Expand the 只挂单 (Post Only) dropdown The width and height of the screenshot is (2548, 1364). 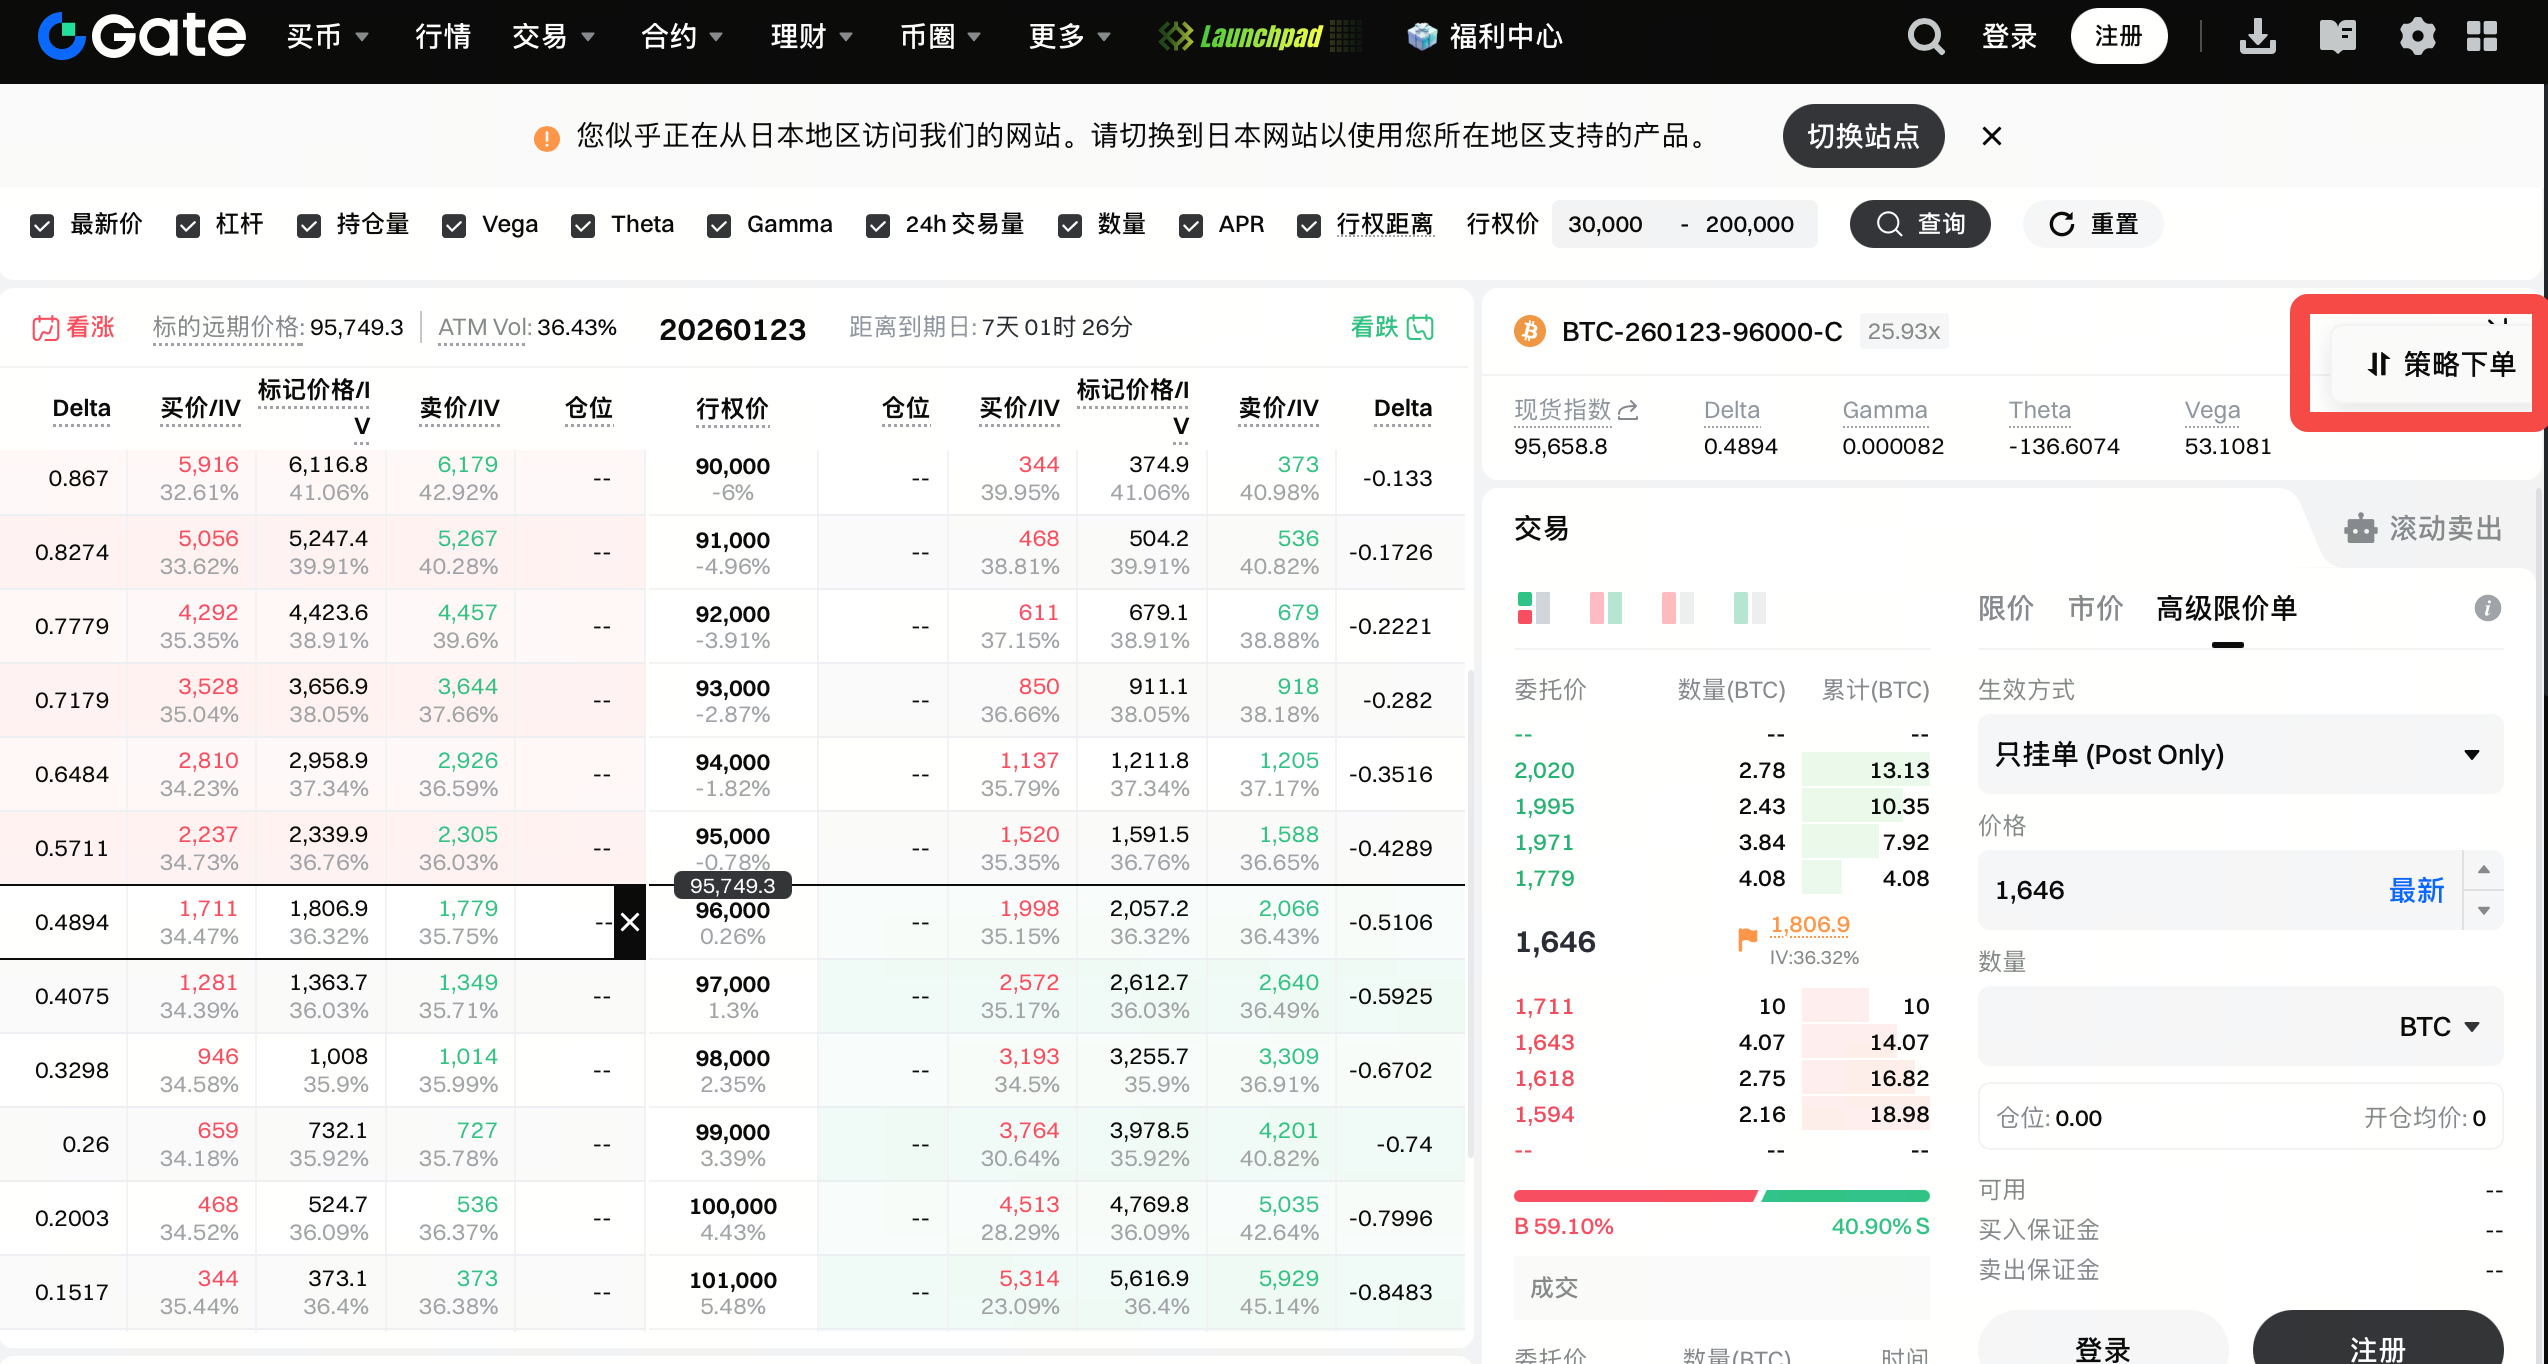[2240, 754]
